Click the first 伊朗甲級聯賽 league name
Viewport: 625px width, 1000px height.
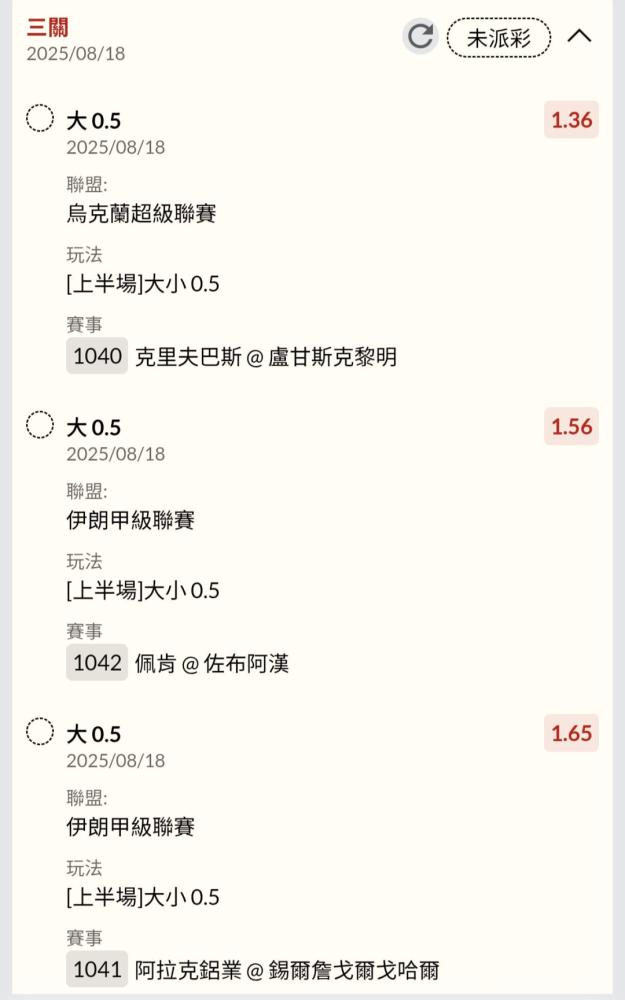pos(130,520)
